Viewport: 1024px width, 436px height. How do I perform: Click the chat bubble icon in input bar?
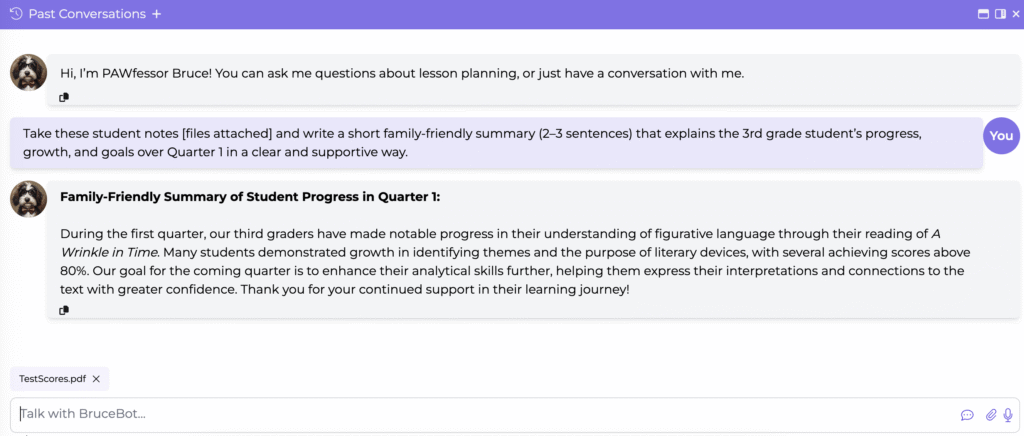967,414
